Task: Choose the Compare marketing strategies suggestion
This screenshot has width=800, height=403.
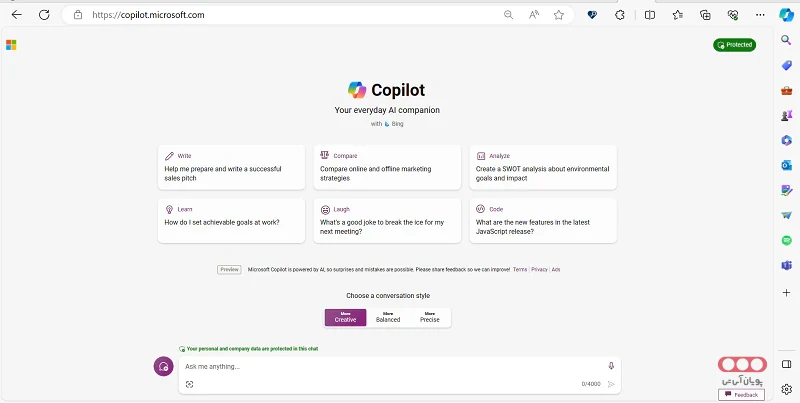Action: coord(387,167)
